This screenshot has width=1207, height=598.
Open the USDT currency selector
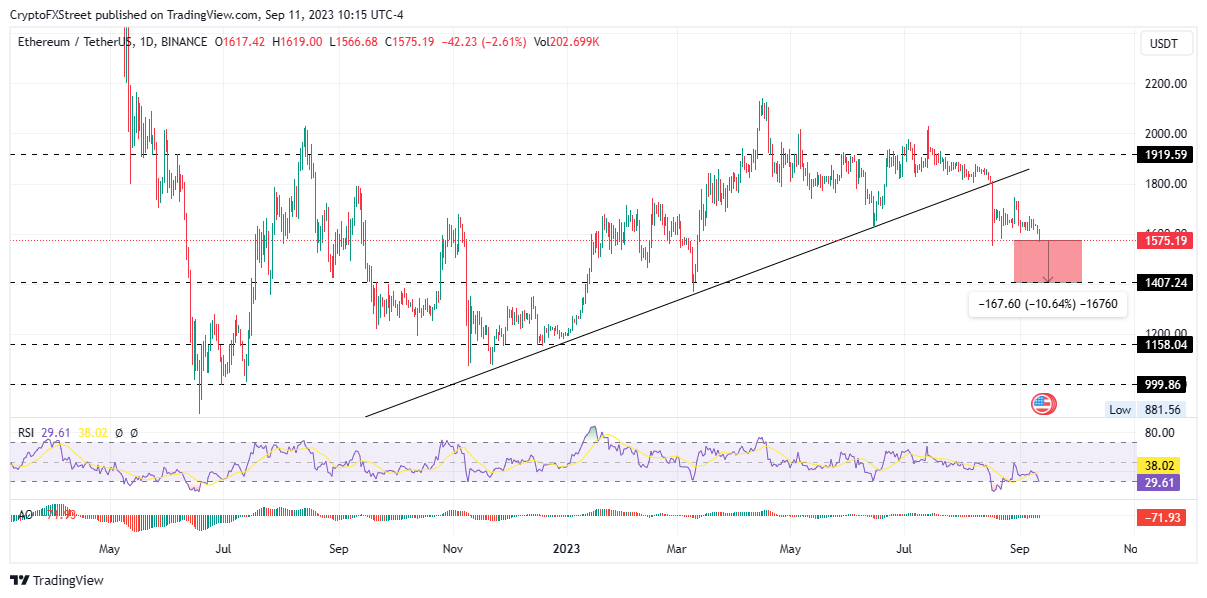(1165, 43)
